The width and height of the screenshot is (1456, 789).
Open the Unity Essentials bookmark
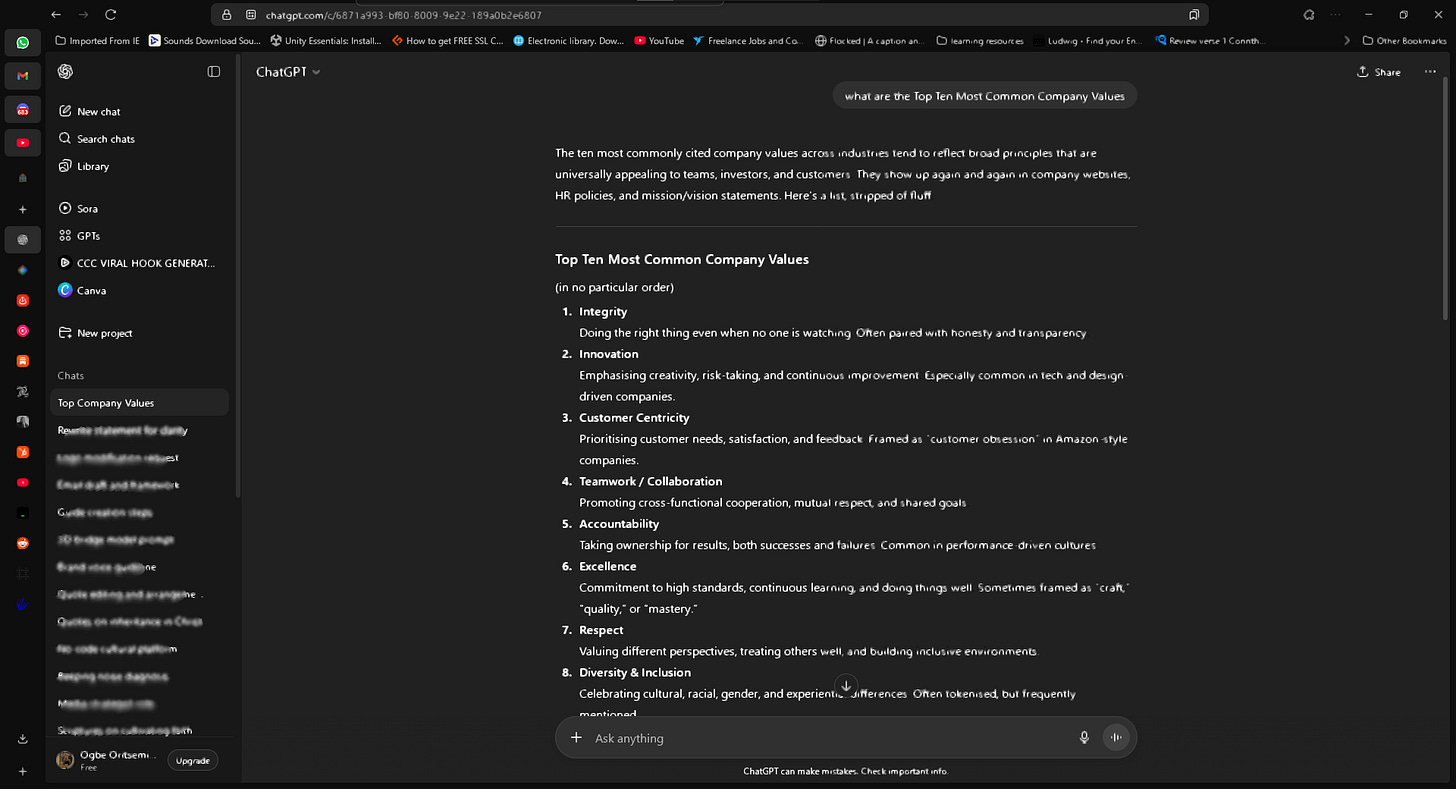tap(328, 41)
